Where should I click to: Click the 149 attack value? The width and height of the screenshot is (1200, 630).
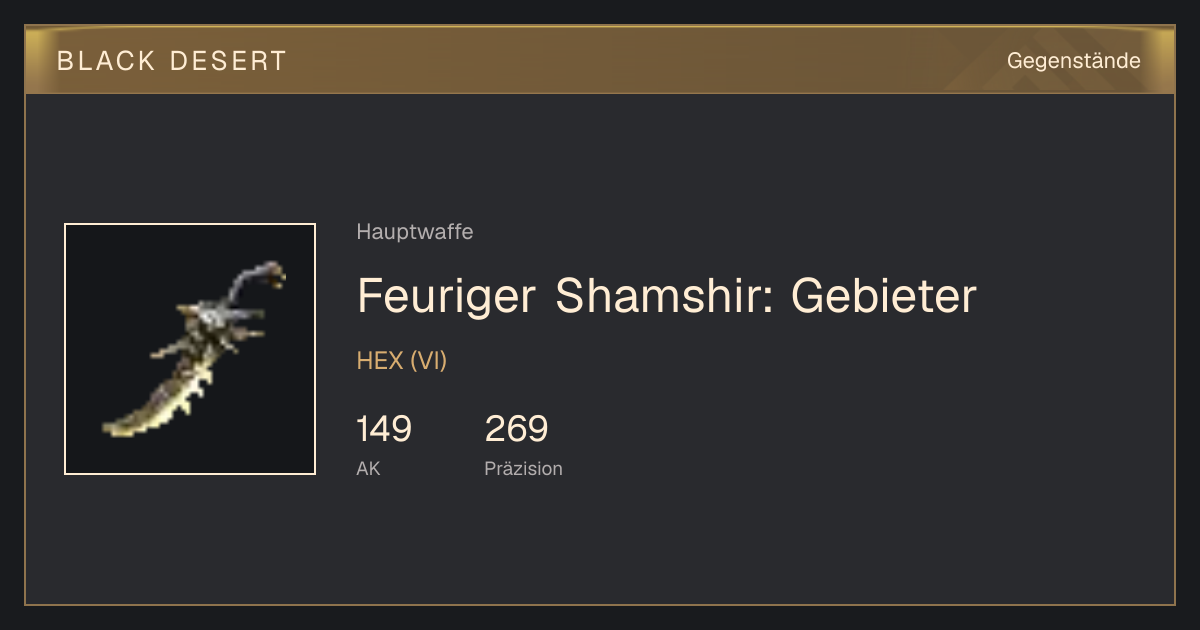point(384,429)
